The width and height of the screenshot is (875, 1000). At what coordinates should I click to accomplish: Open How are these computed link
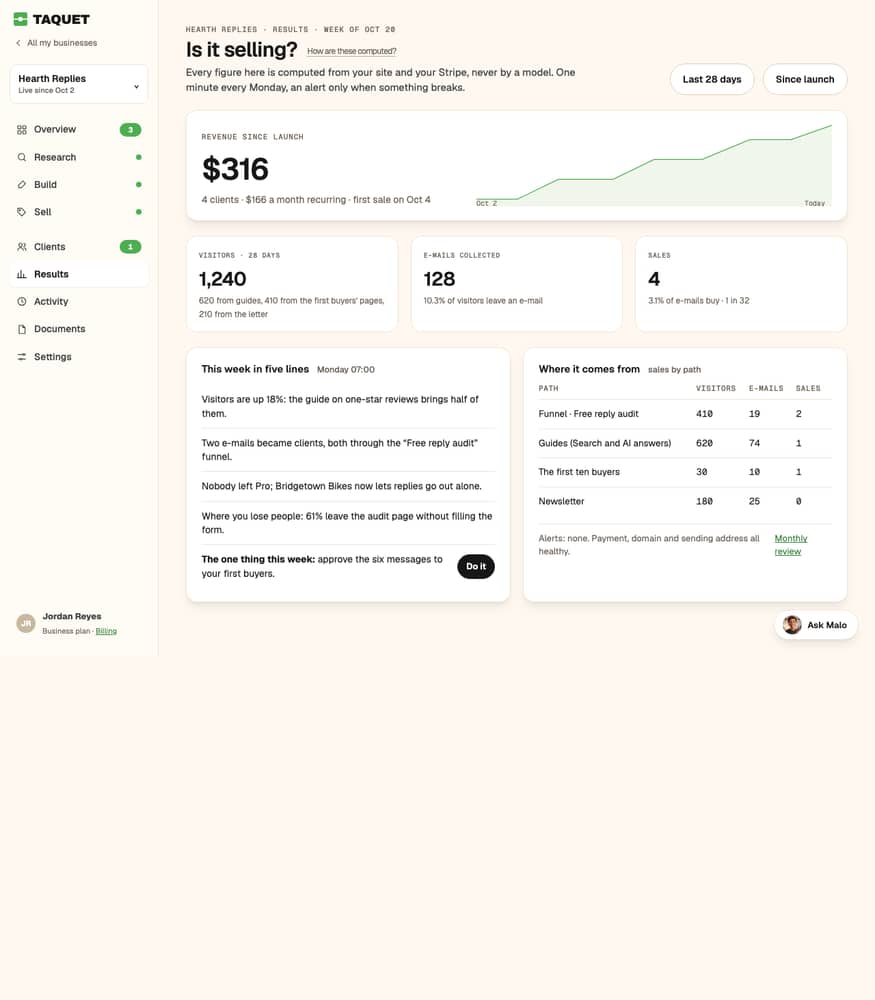(351, 51)
